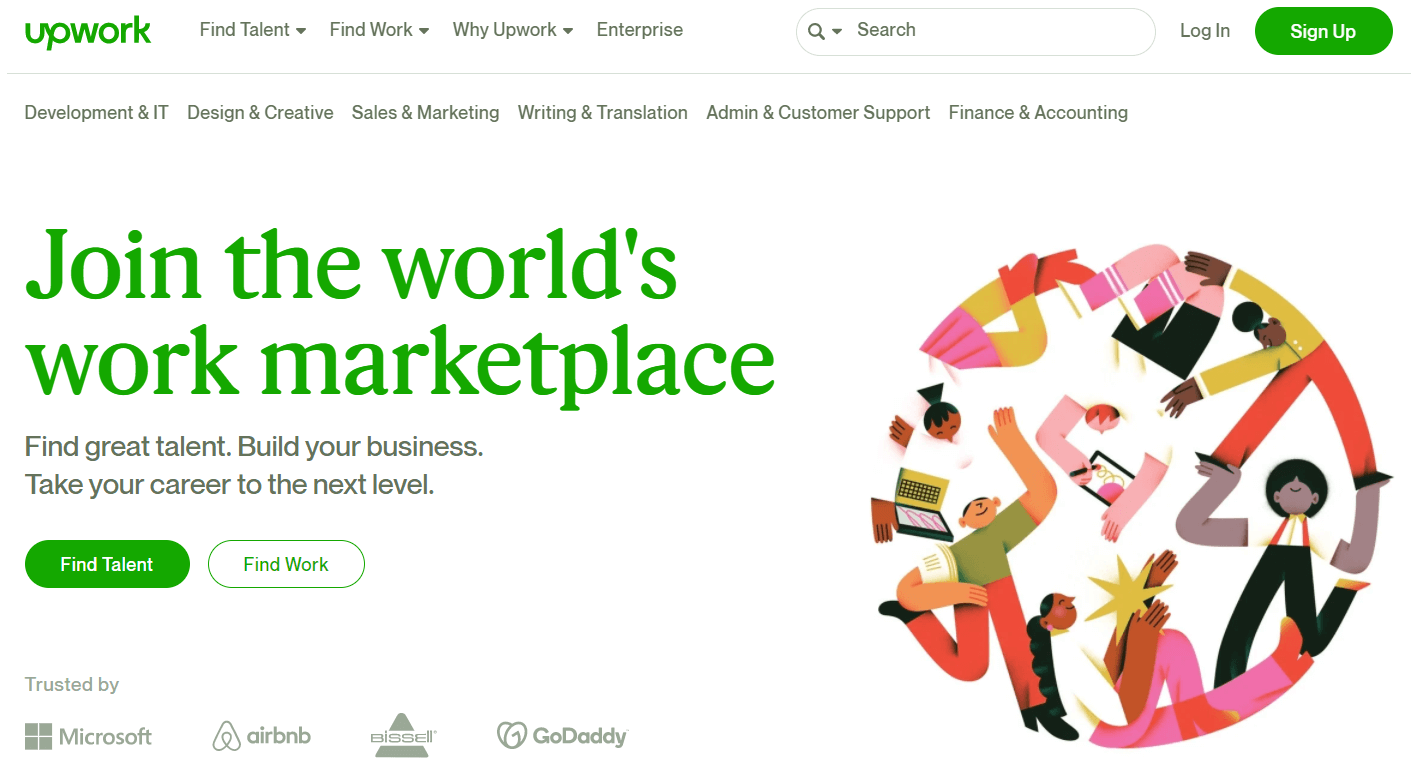The height and width of the screenshot is (778, 1423).
Task: Choose the Finance & Accounting category
Action: coord(1038,113)
